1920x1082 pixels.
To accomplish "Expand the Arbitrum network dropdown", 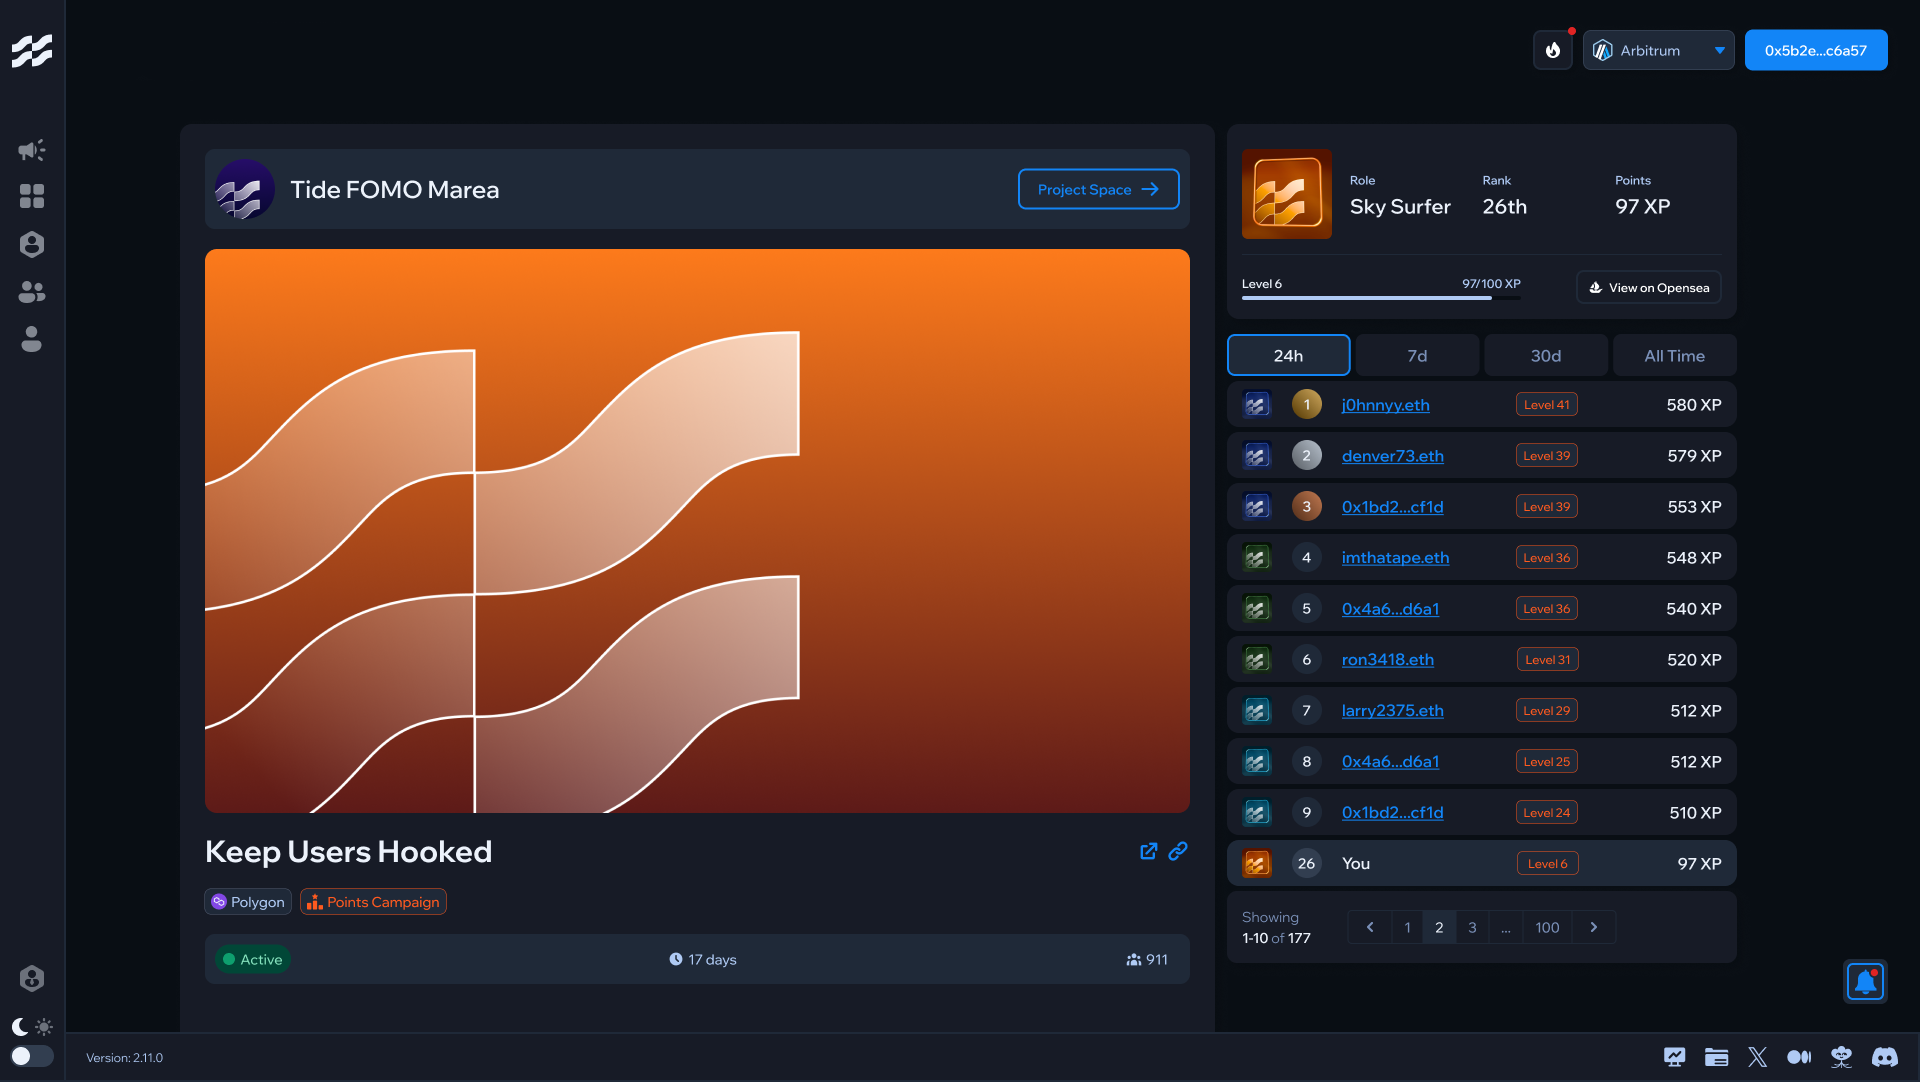I will coord(1658,50).
